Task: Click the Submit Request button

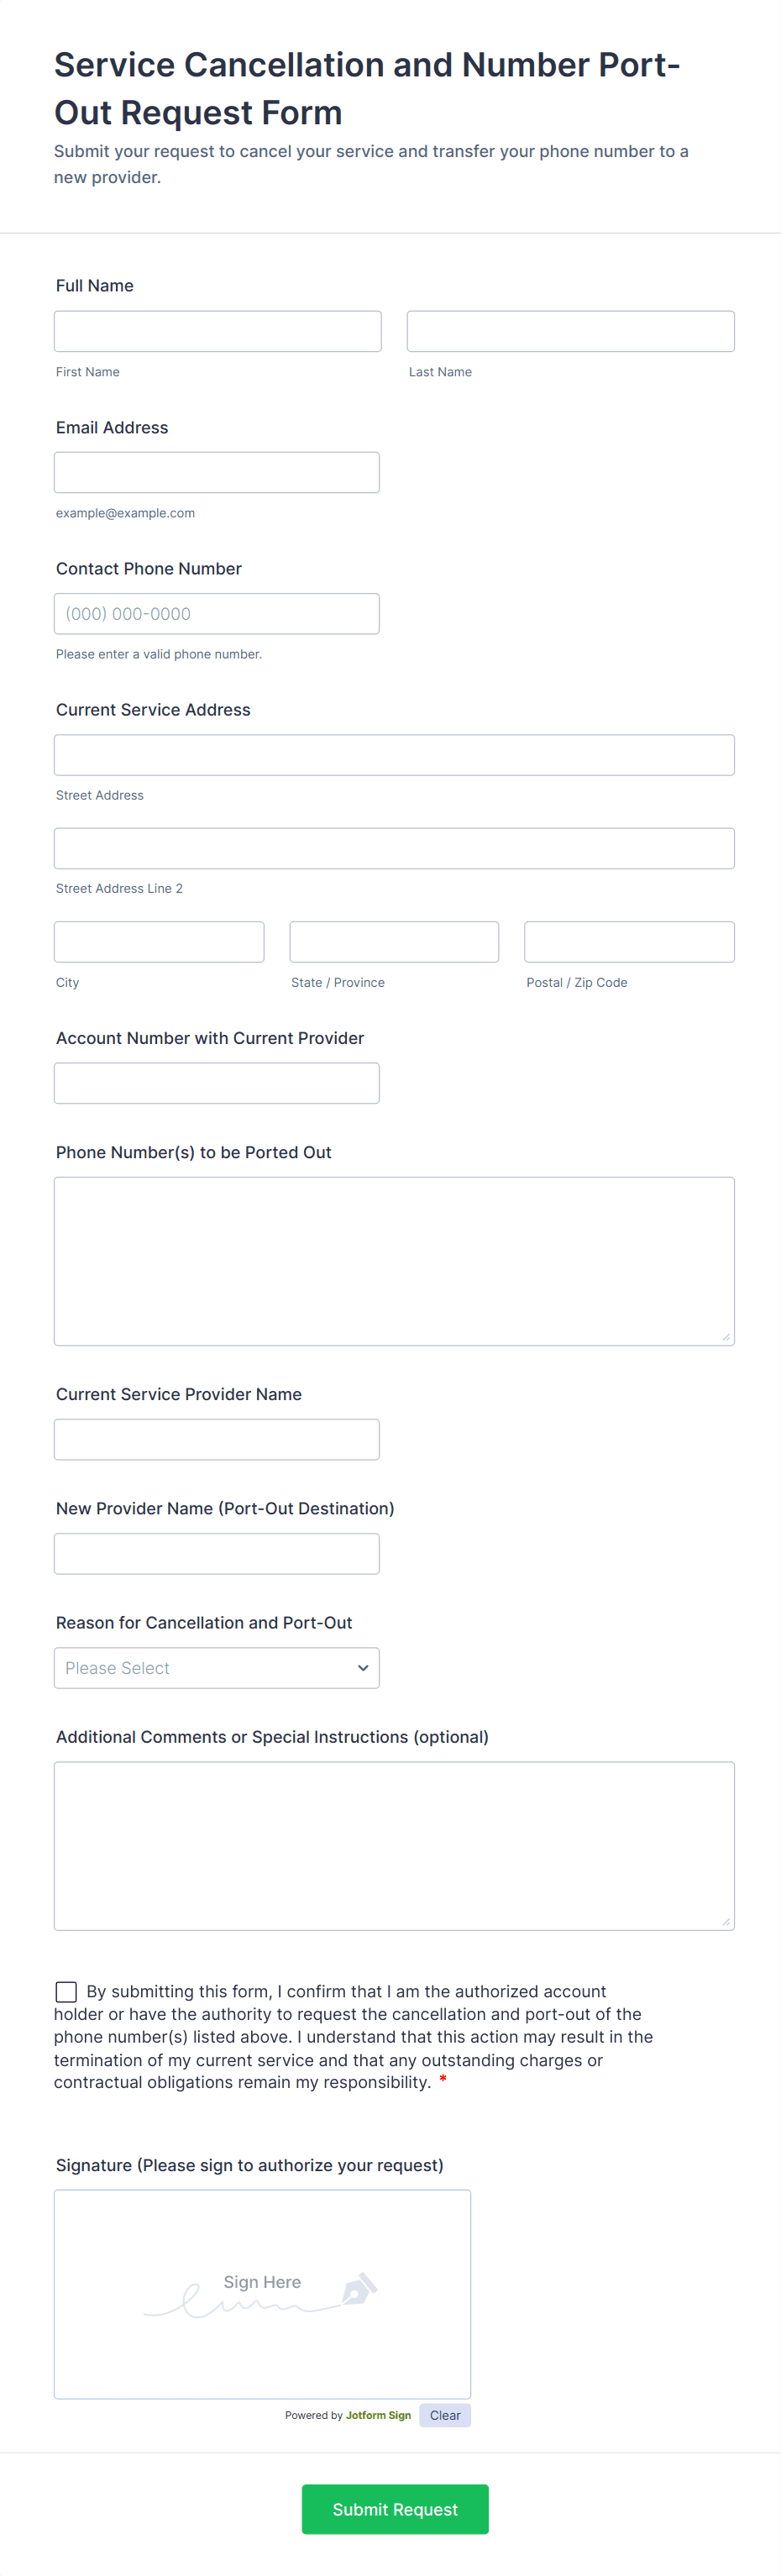Action: coord(394,2509)
